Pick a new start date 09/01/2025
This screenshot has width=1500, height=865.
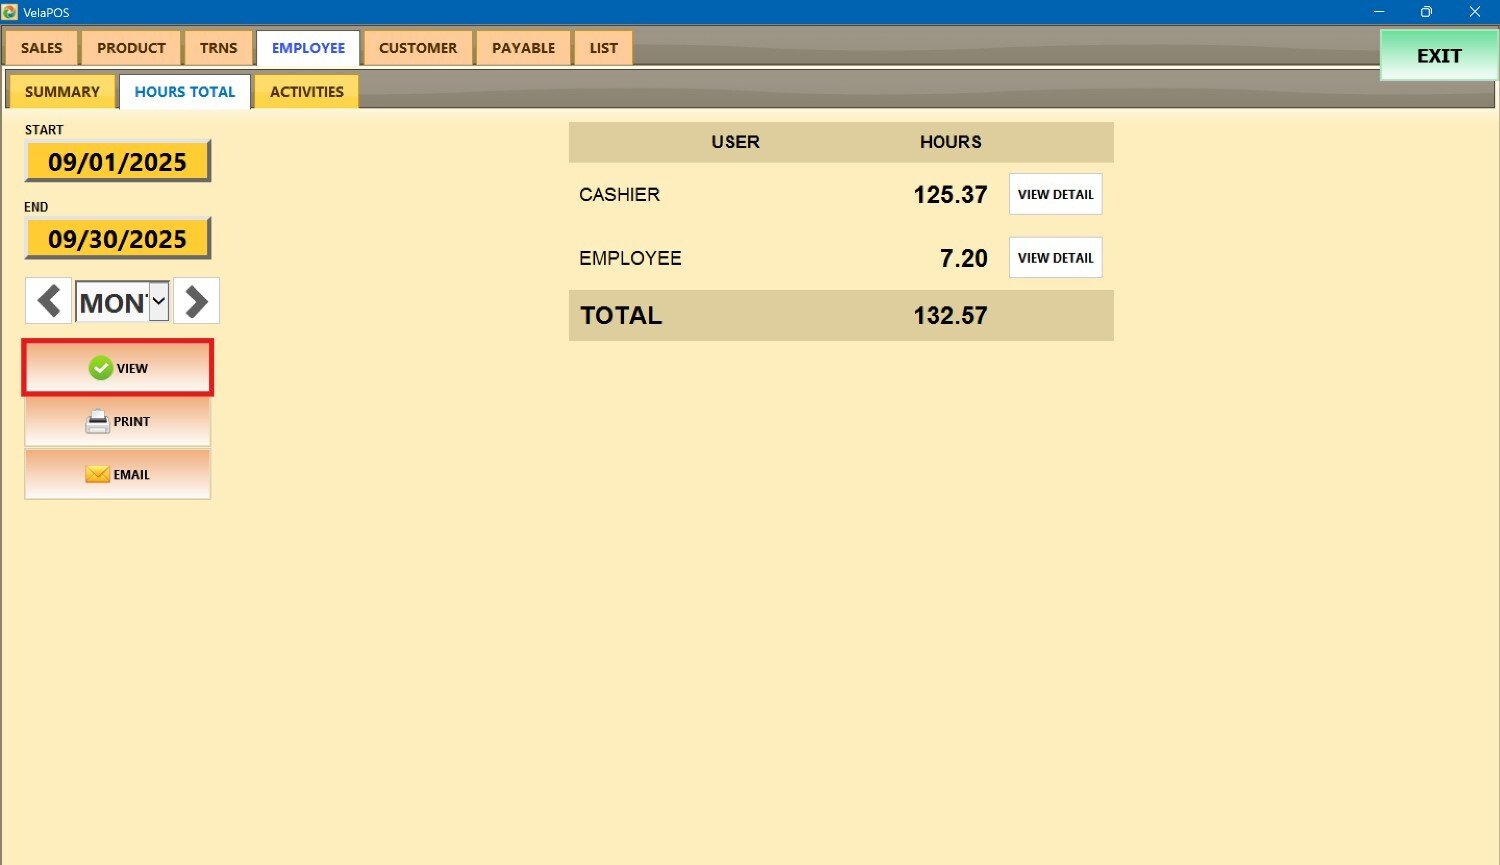(x=118, y=162)
